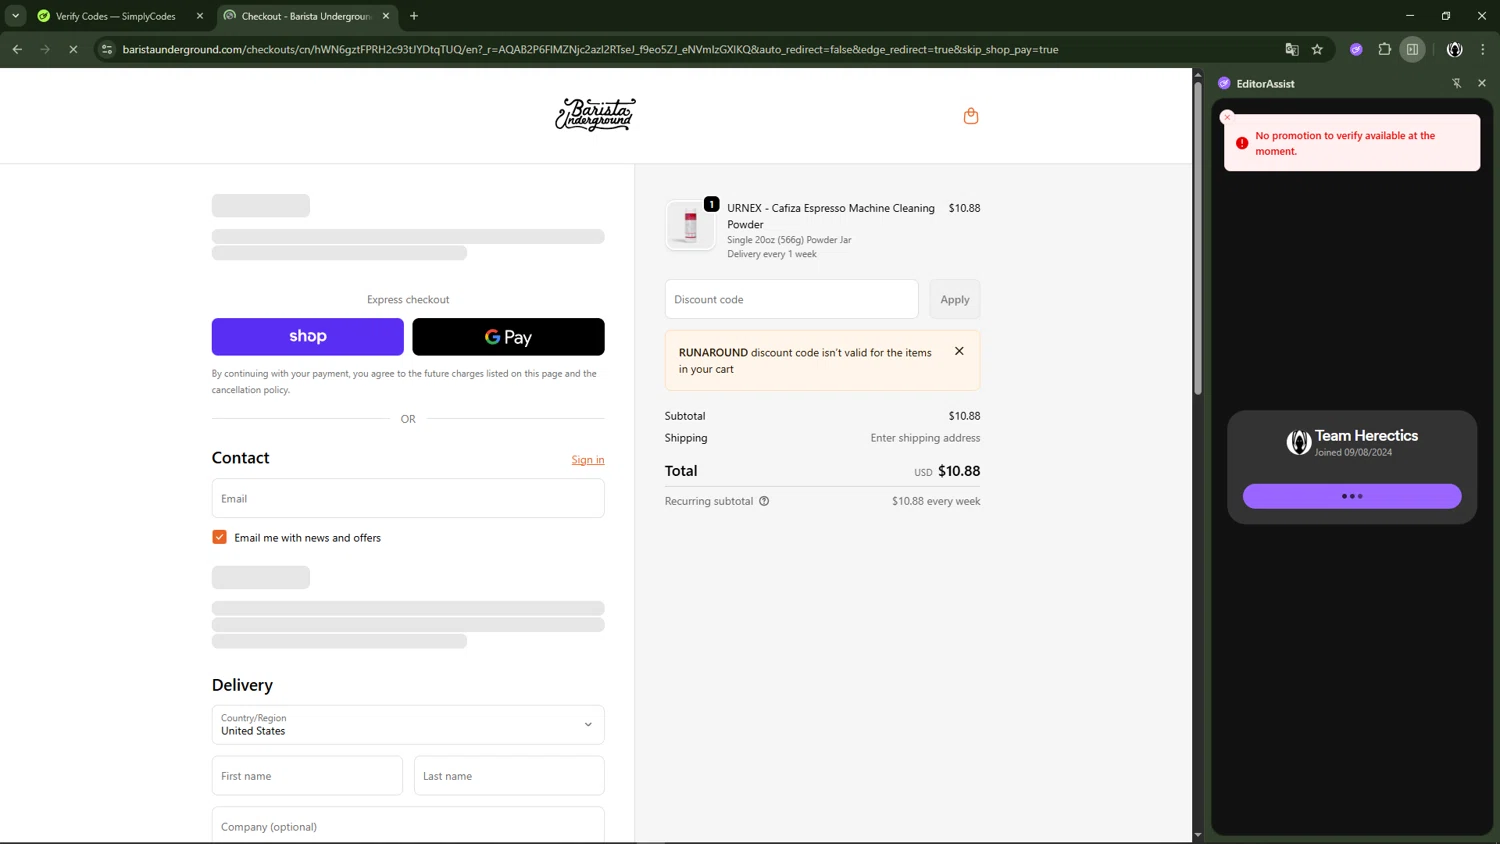Viewport: 1500px width, 844px height.
Task: Click the Total price $10.88
Action: pyautogui.click(x=959, y=471)
